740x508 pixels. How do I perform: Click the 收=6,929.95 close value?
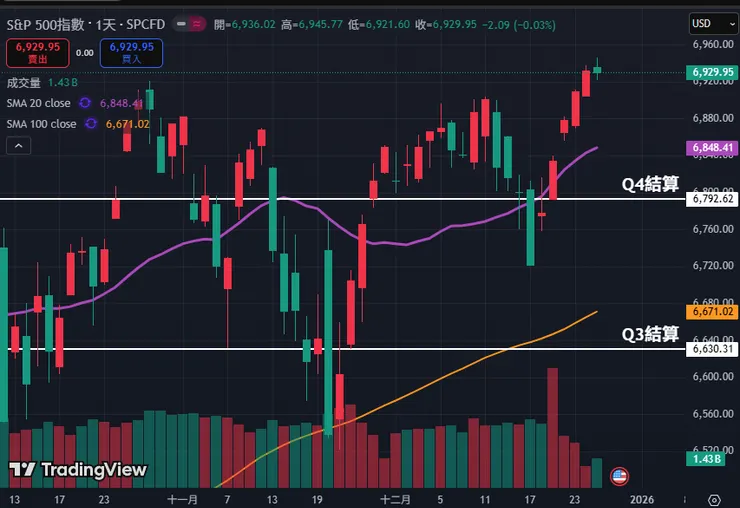tap(446, 25)
